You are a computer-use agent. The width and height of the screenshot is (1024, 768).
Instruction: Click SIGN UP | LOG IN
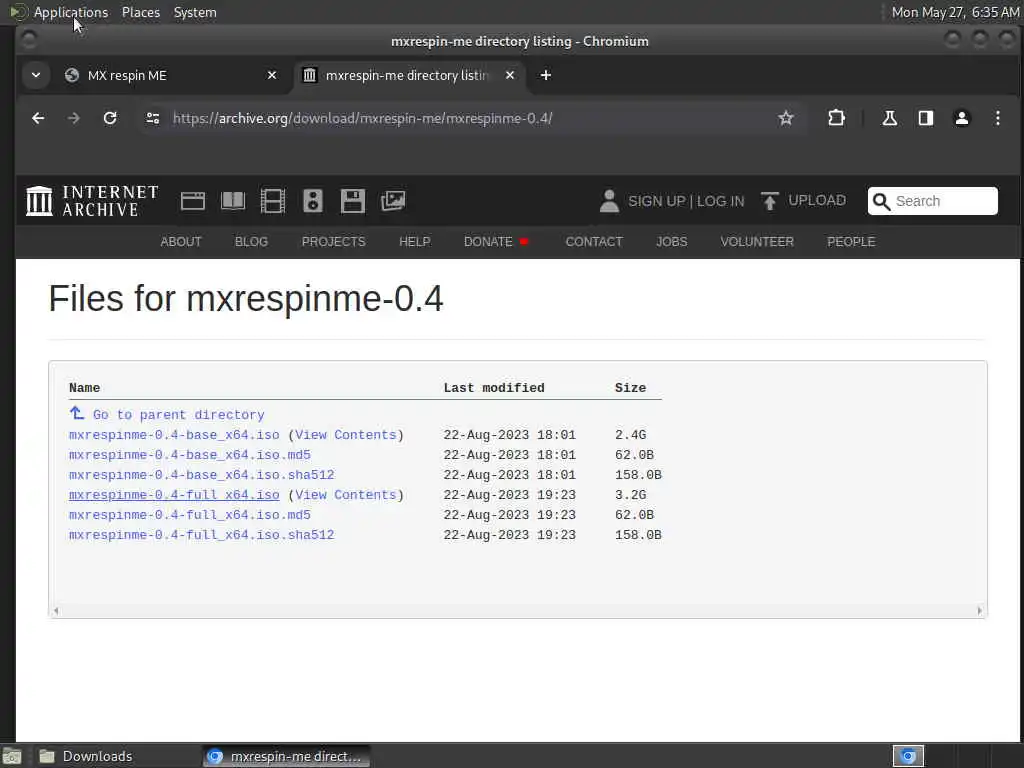pyautogui.click(x=686, y=201)
